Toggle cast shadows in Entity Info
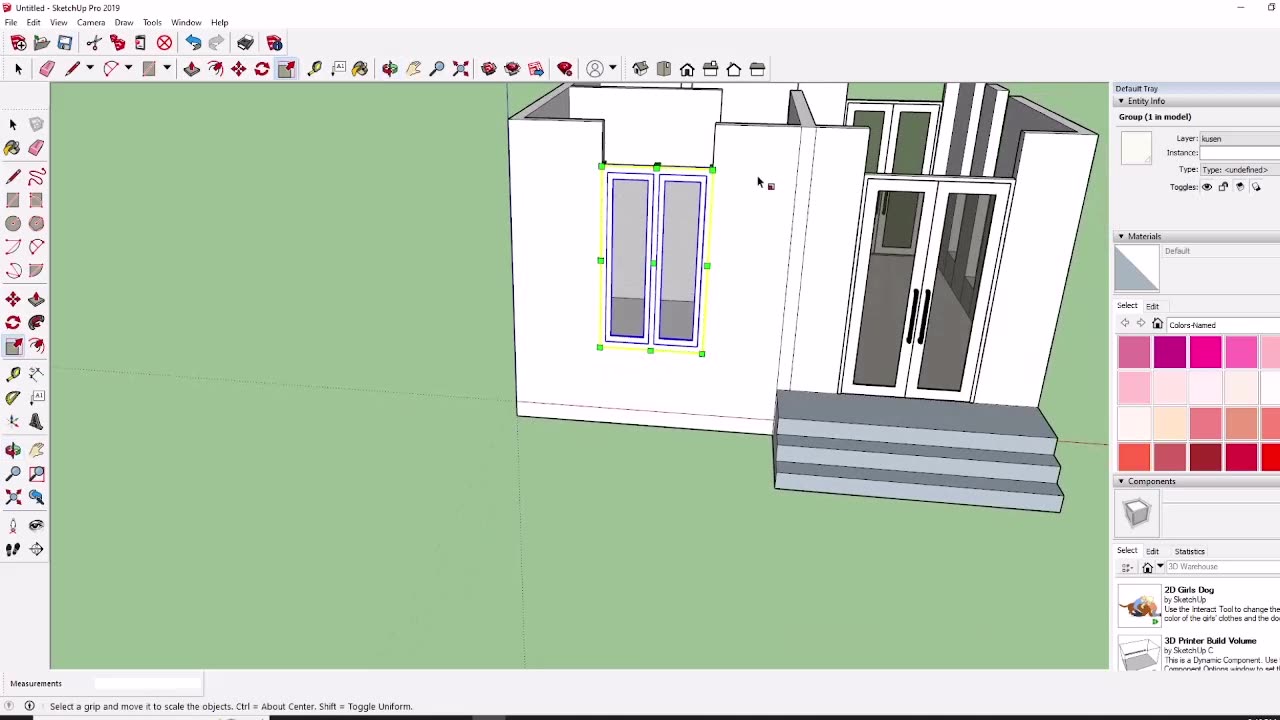This screenshot has height=720, width=1280. (1256, 187)
